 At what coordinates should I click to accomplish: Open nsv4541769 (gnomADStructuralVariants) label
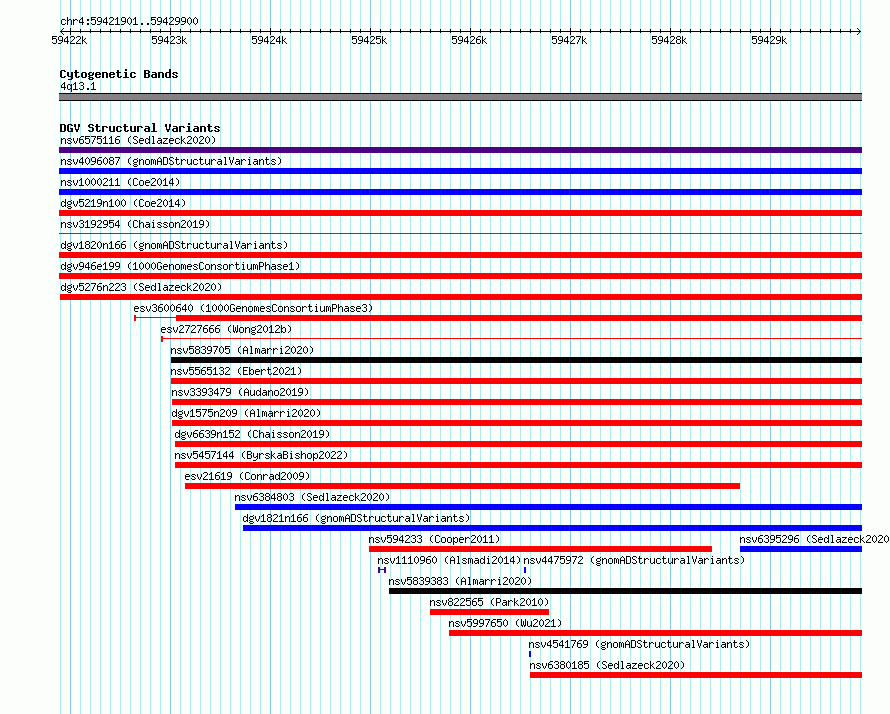click(x=639, y=644)
